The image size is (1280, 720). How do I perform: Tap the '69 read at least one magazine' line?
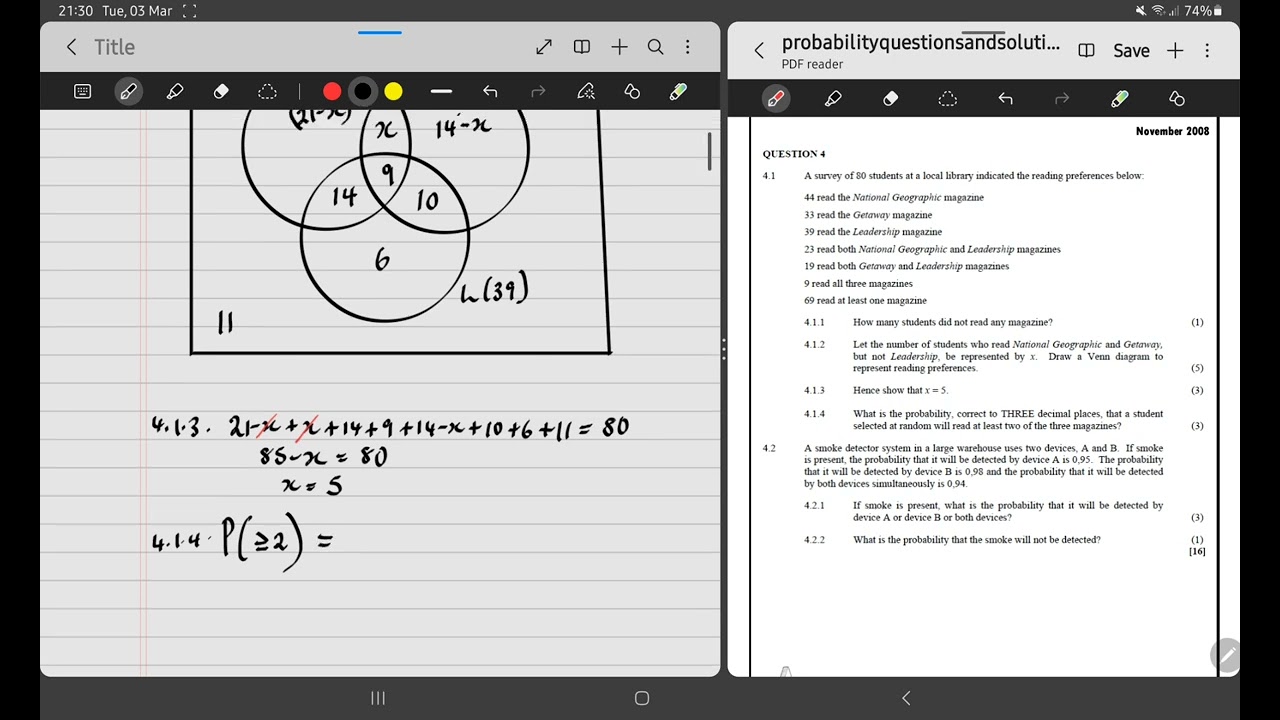[x=865, y=300]
